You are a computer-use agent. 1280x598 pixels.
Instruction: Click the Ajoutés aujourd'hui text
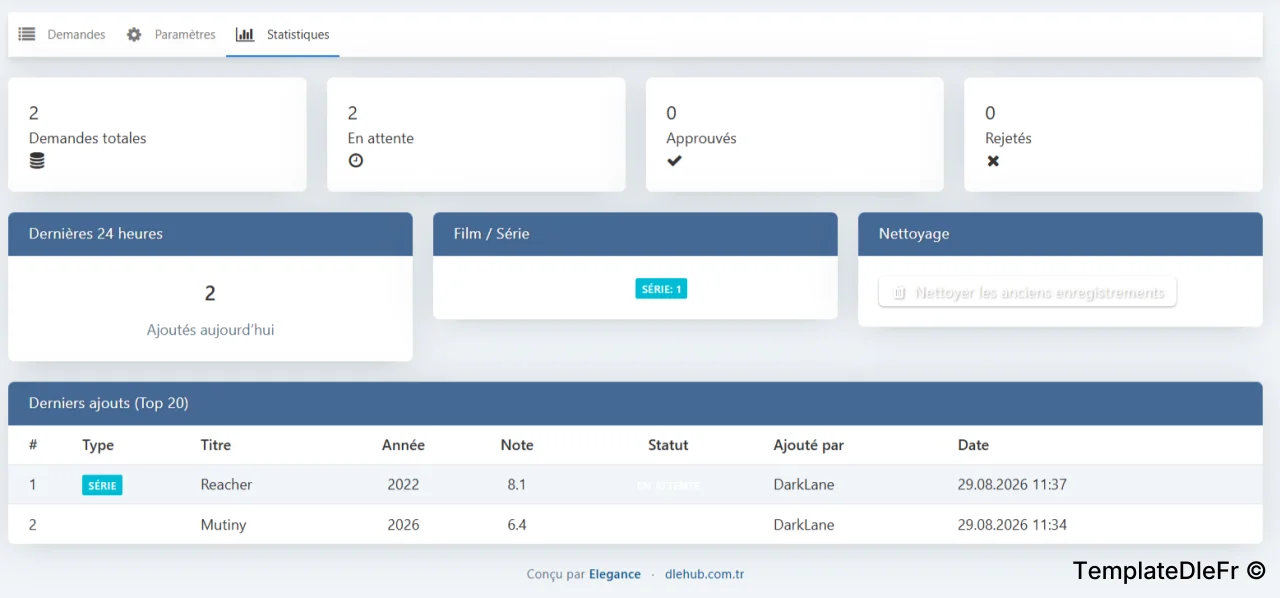(x=210, y=329)
